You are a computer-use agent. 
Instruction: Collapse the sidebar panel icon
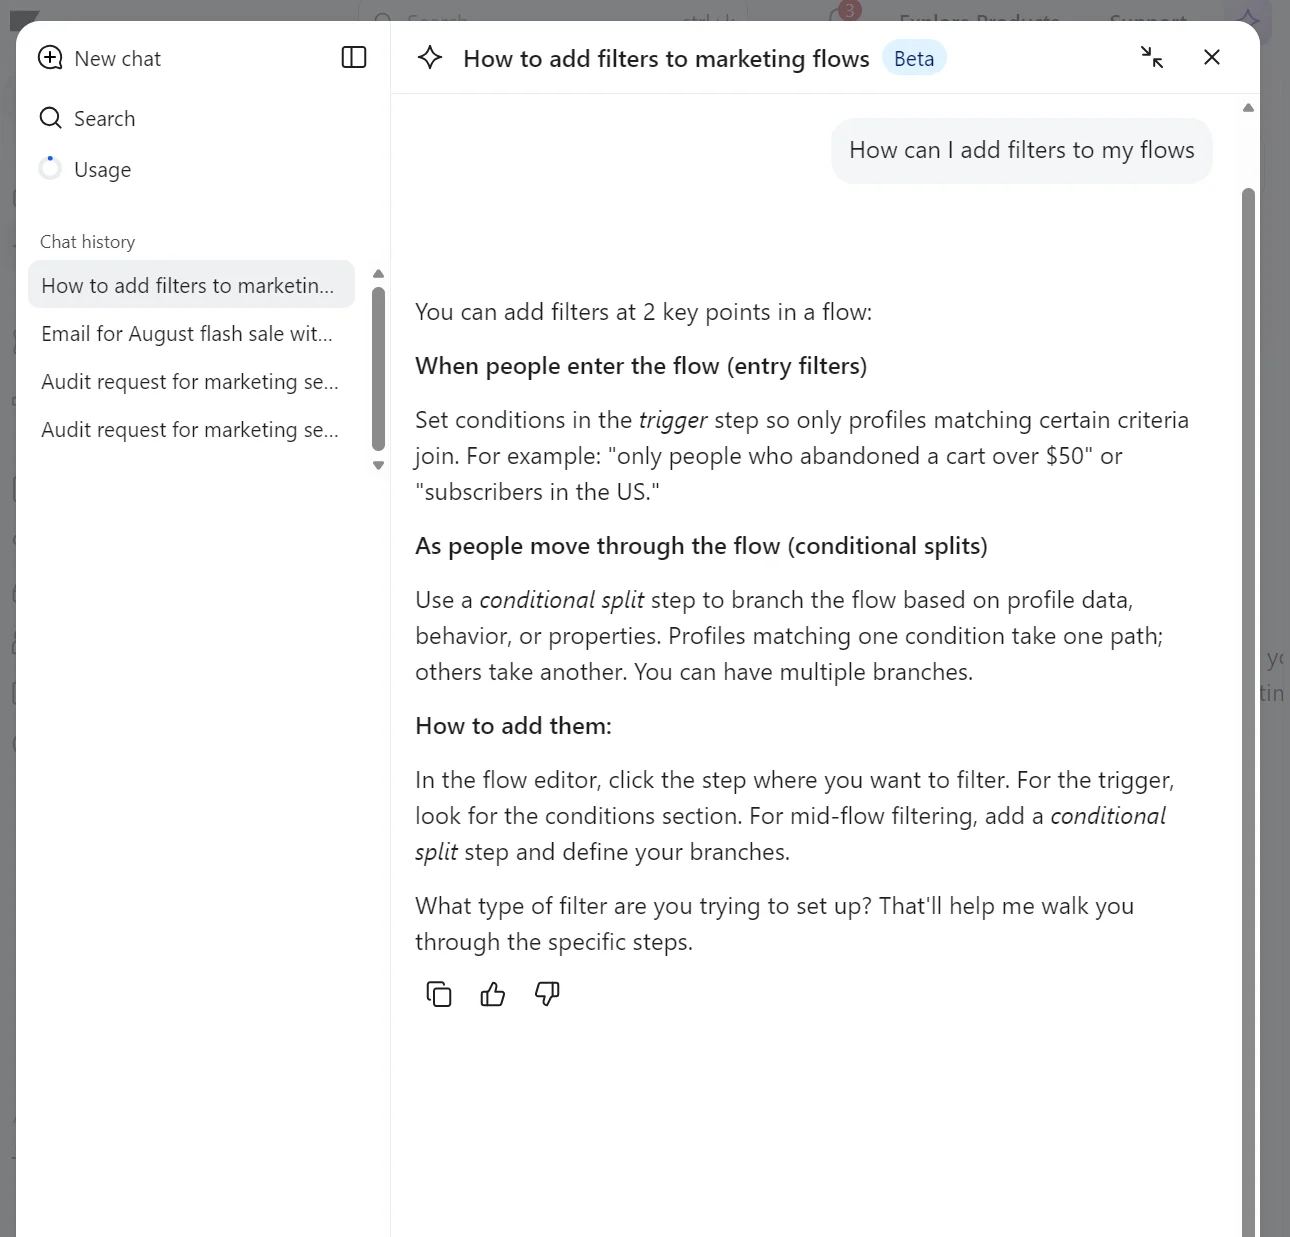point(354,57)
